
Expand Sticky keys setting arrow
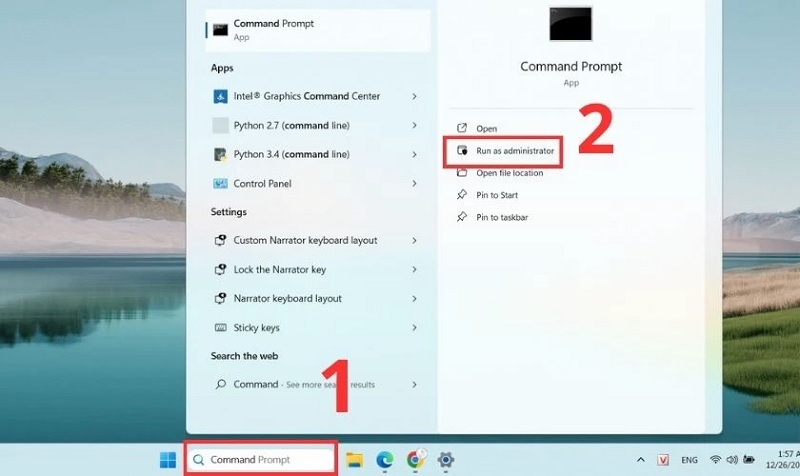415,328
